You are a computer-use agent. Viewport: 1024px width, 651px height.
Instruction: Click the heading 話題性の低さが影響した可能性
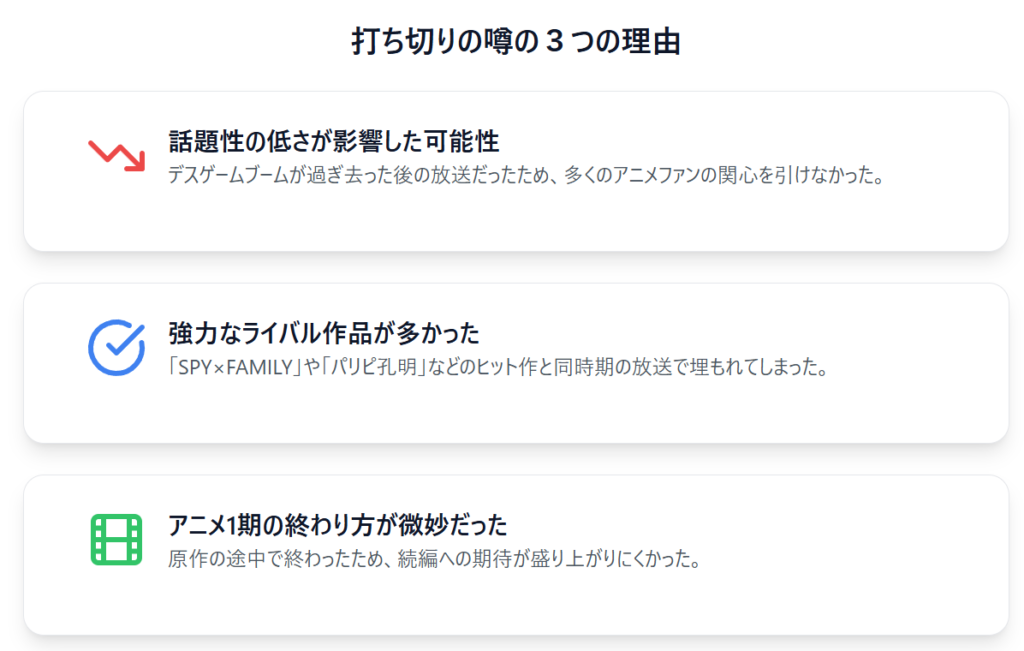(334, 141)
